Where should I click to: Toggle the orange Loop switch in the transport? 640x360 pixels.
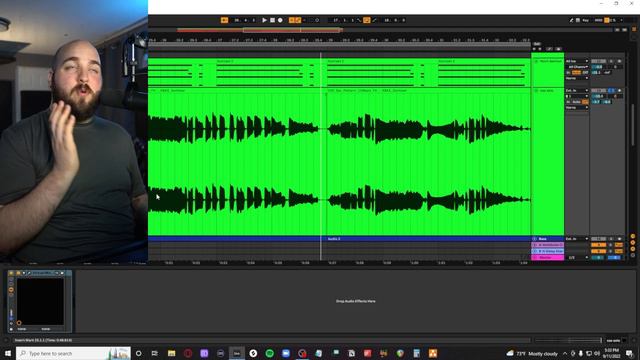point(367,20)
